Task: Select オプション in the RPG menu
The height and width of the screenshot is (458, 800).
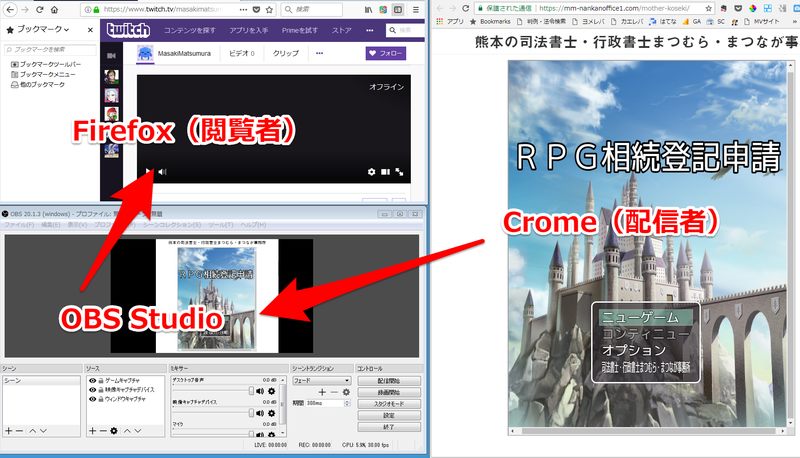Action: click(634, 350)
